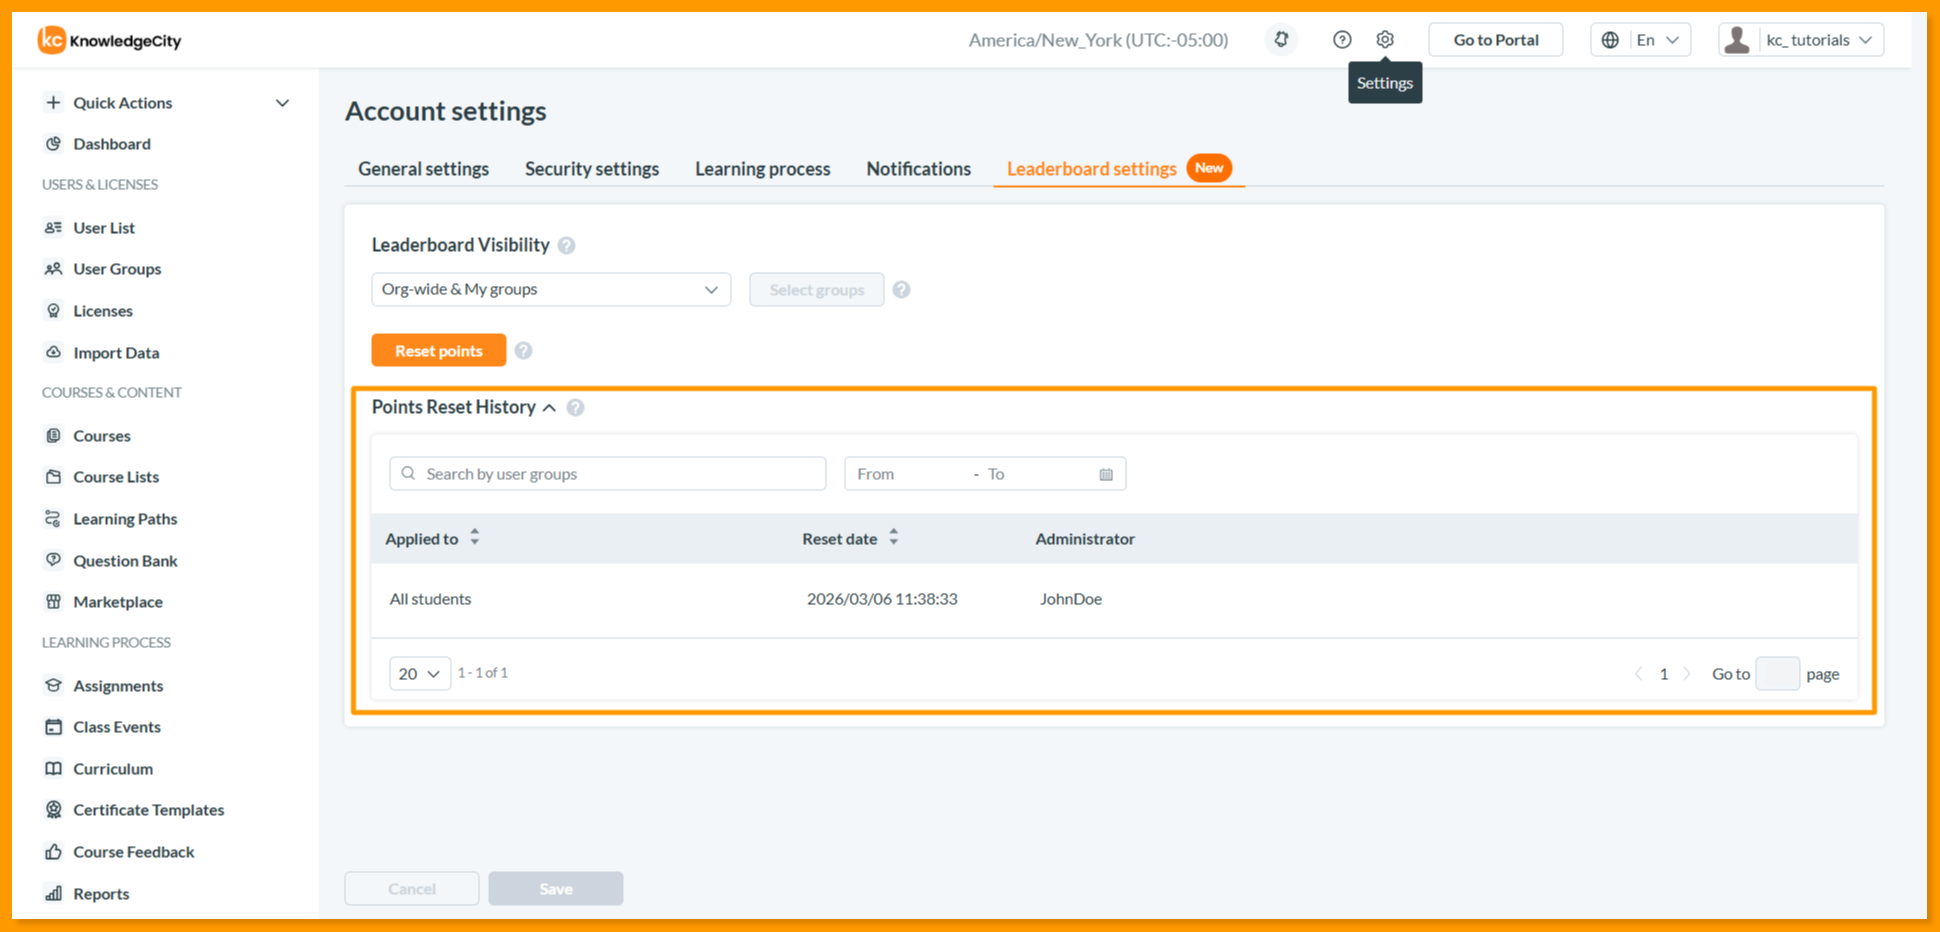This screenshot has width=1940, height=932.
Task: Open User List in the sidebar
Action: click(x=104, y=228)
